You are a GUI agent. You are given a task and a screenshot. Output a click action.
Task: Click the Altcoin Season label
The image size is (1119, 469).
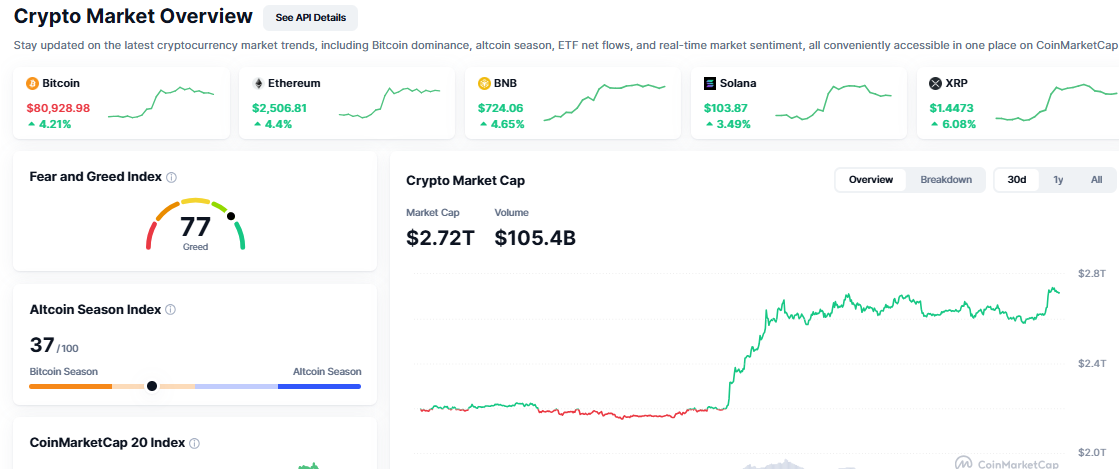click(x=327, y=371)
